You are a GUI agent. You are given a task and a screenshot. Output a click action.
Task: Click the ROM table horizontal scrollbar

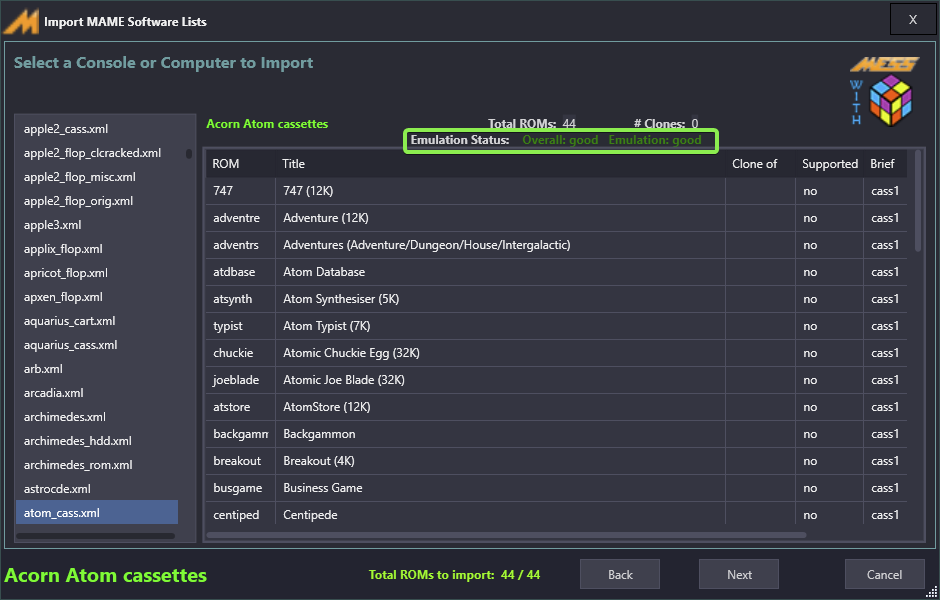click(x=507, y=535)
